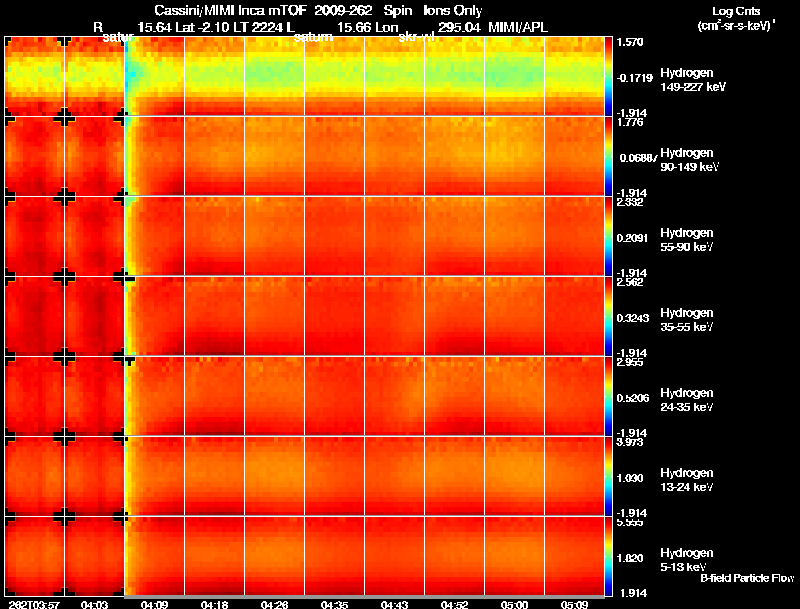Image resolution: width=800 pixels, height=609 pixels.
Task: Click the L-shell value '15.66'
Action: click(x=354, y=28)
